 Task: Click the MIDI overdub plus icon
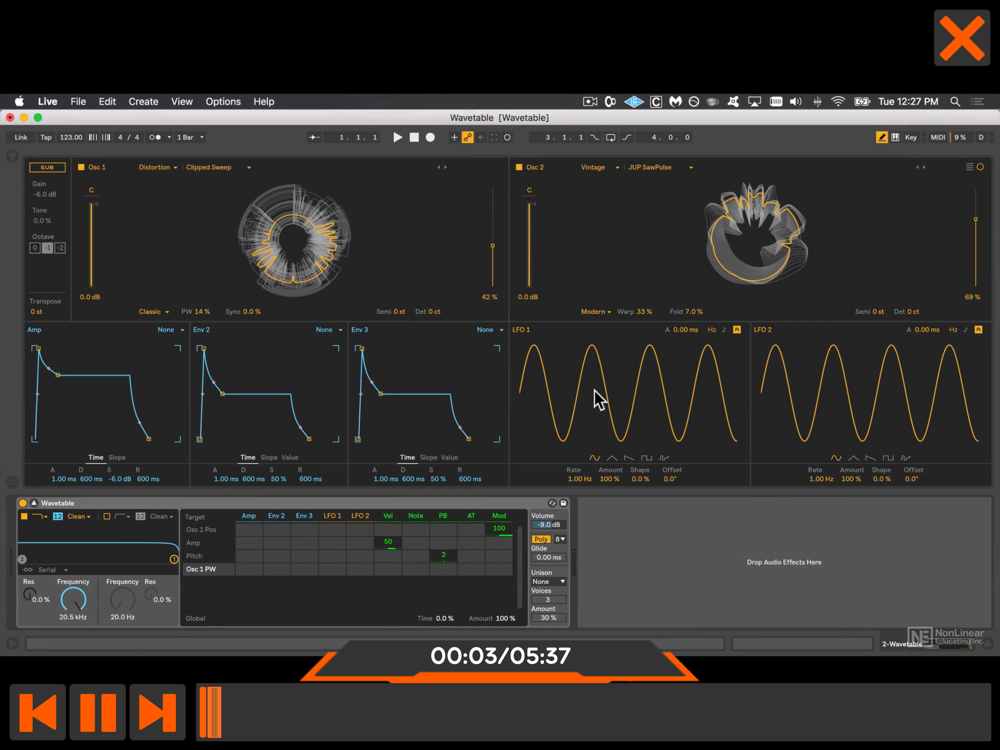pyautogui.click(x=454, y=137)
